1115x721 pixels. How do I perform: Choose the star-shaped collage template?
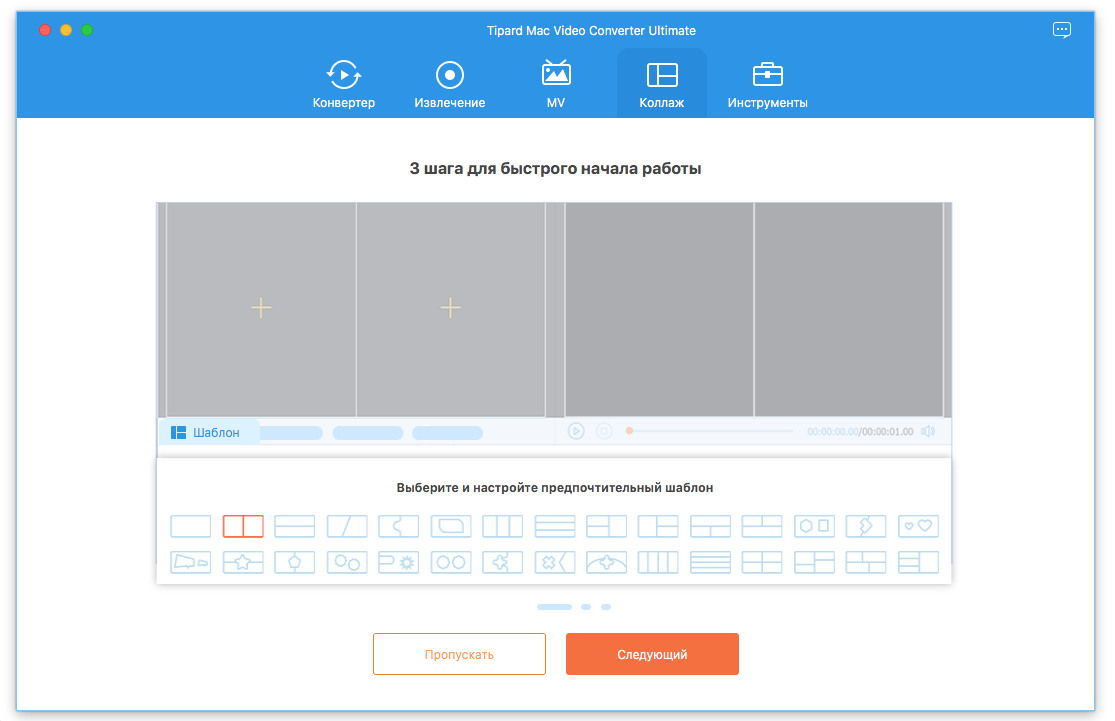coord(243,562)
